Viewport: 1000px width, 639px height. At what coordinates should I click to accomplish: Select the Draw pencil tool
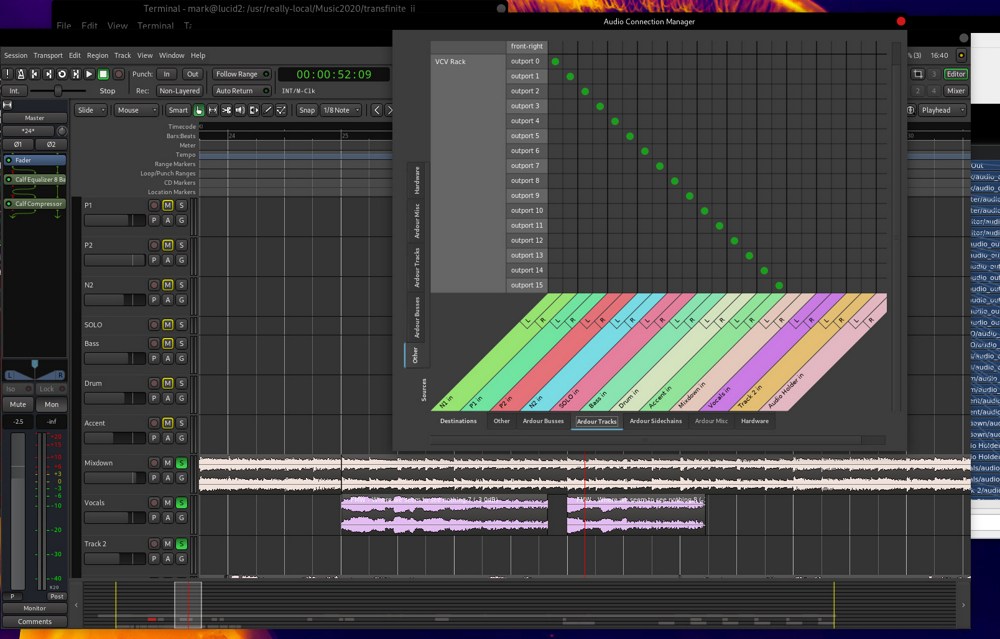coord(268,110)
